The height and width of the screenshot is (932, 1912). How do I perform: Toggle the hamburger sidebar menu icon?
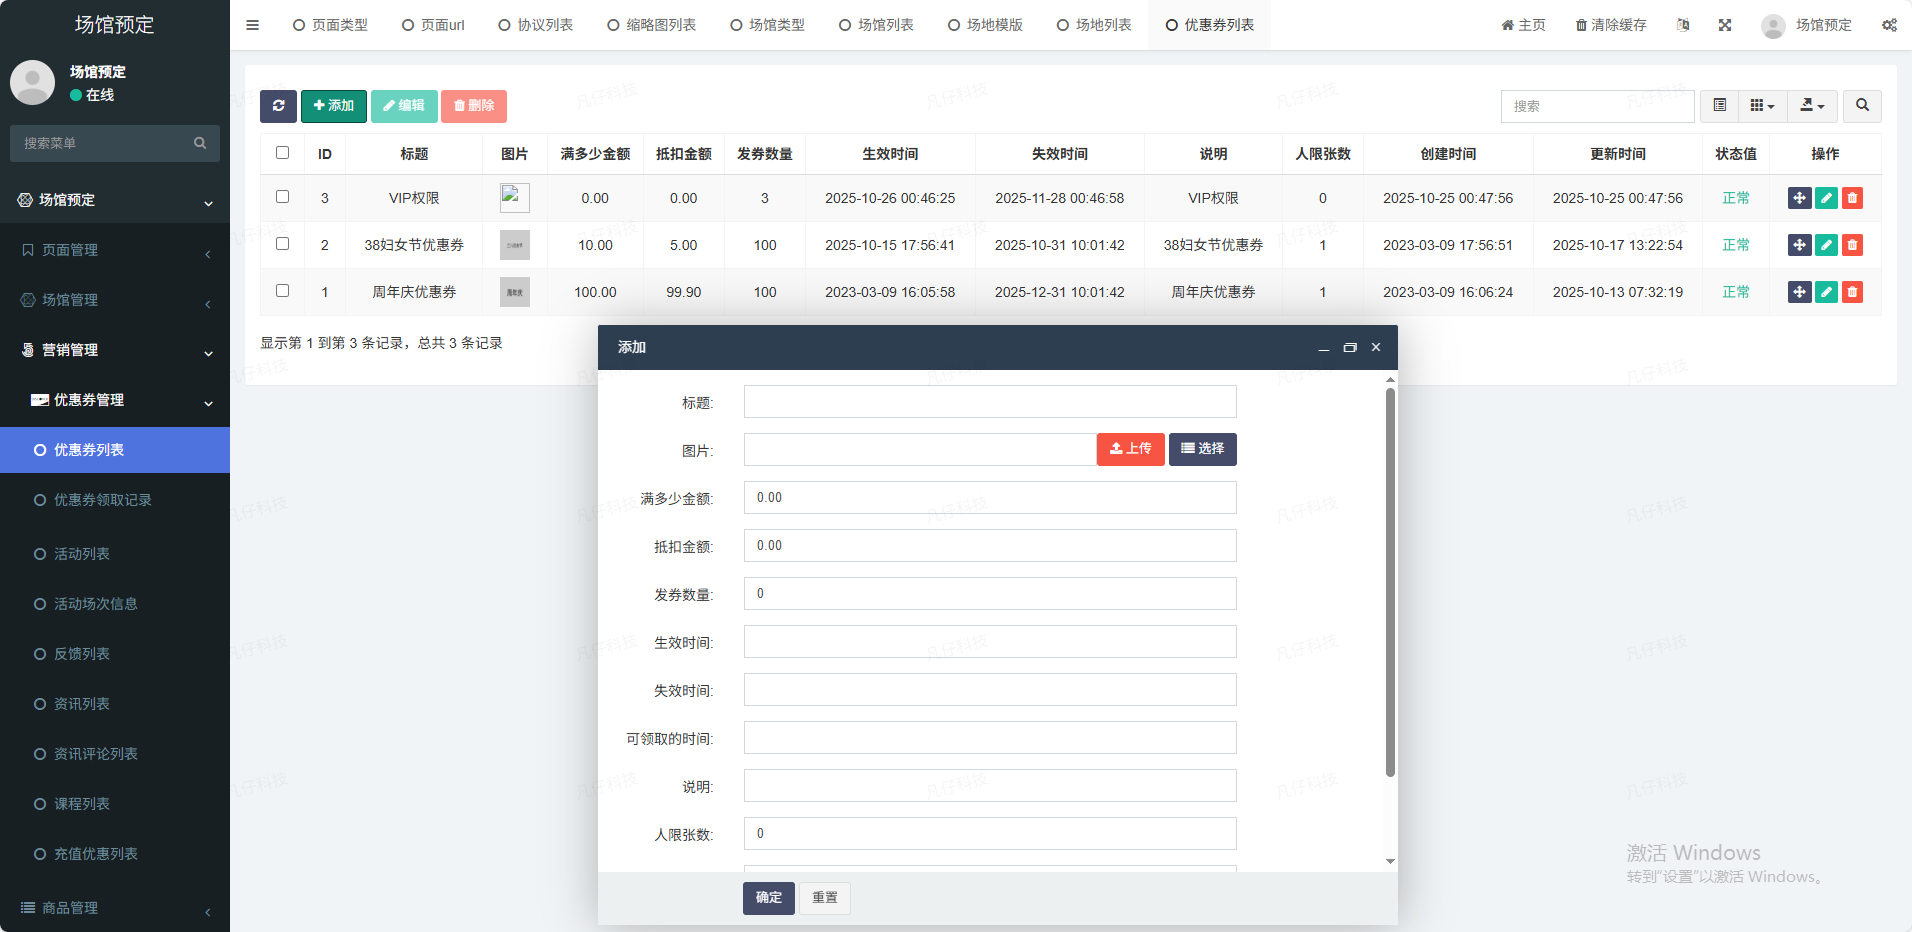252,25
